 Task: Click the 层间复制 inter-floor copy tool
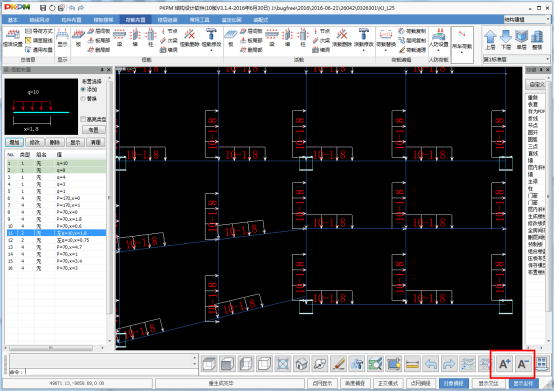tap(412, 40)
